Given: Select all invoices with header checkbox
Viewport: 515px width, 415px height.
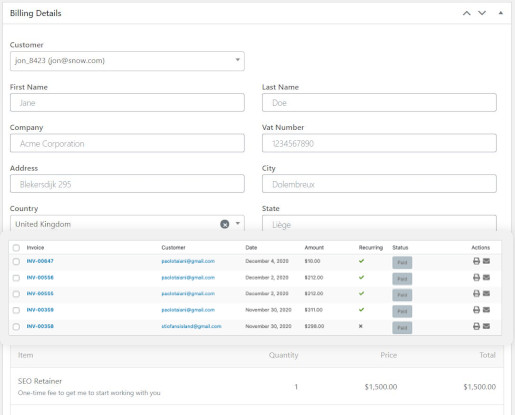Looking at the screenshot, I should [x=16, y=248].
